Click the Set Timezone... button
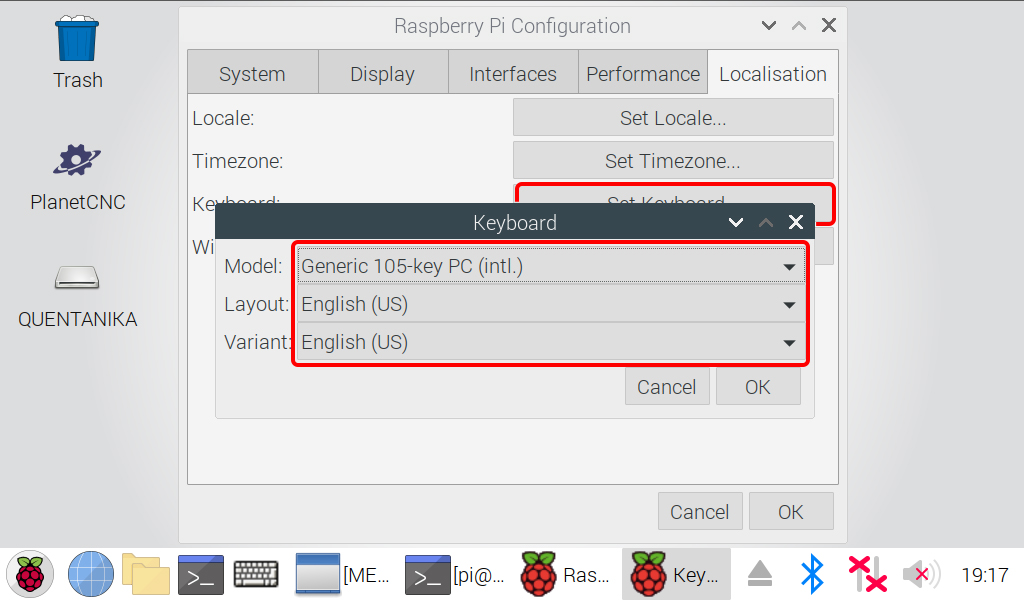Viewport: 1024px width, 600px height. (x=673, y=161)
